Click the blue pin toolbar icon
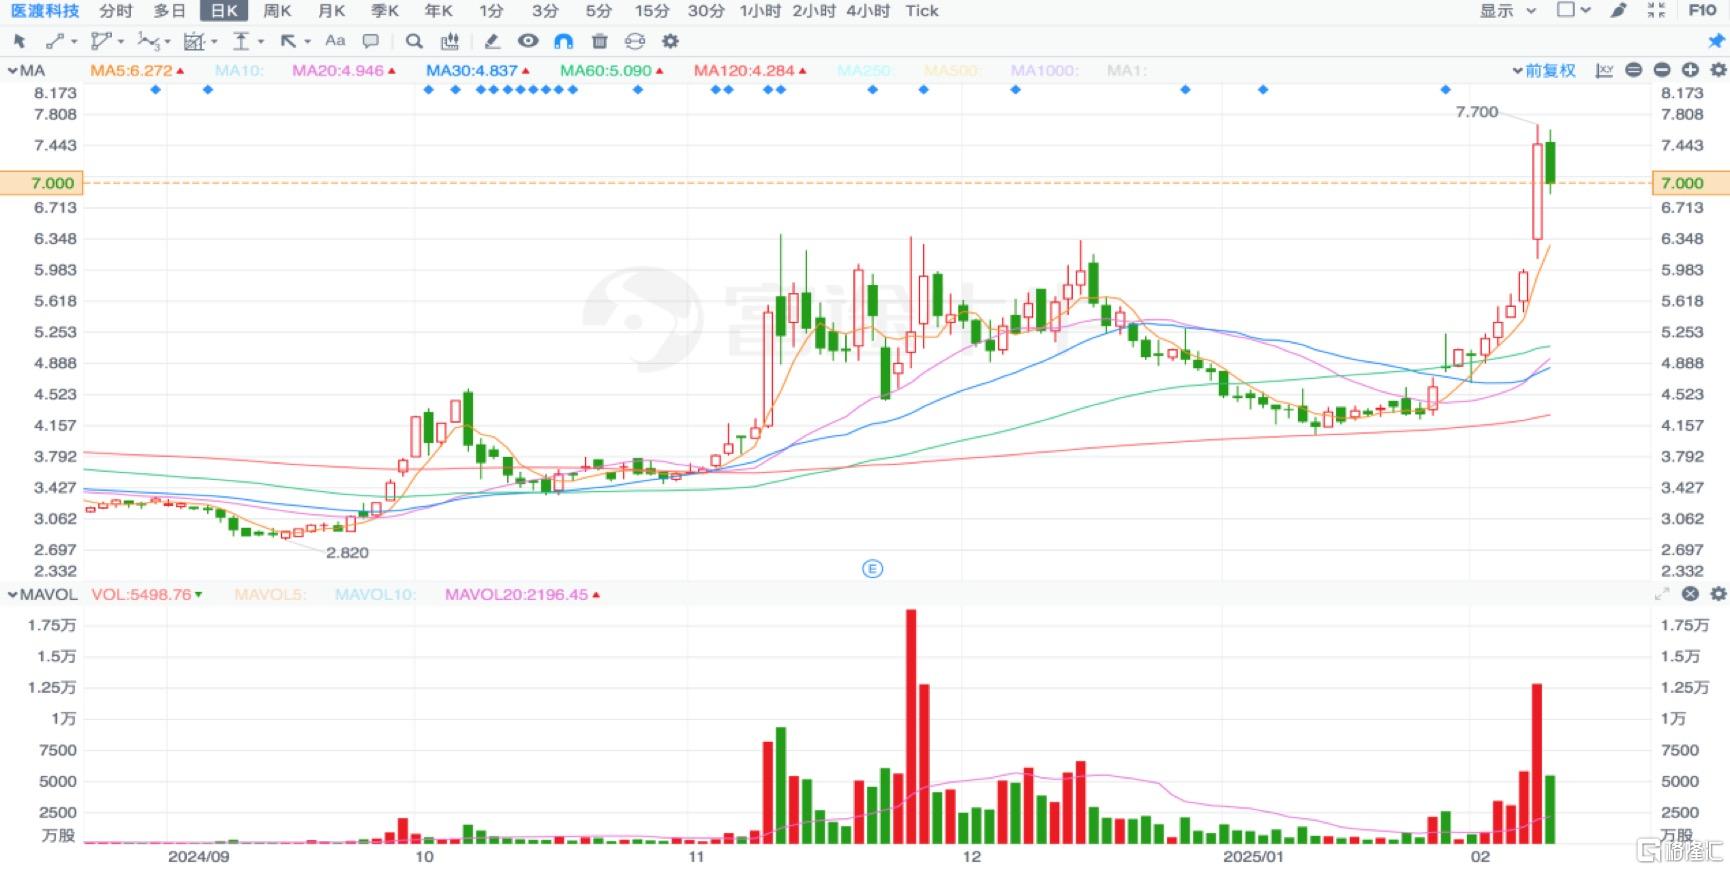This screenshot has width=1730, height=870. [x=1716, y=41]
